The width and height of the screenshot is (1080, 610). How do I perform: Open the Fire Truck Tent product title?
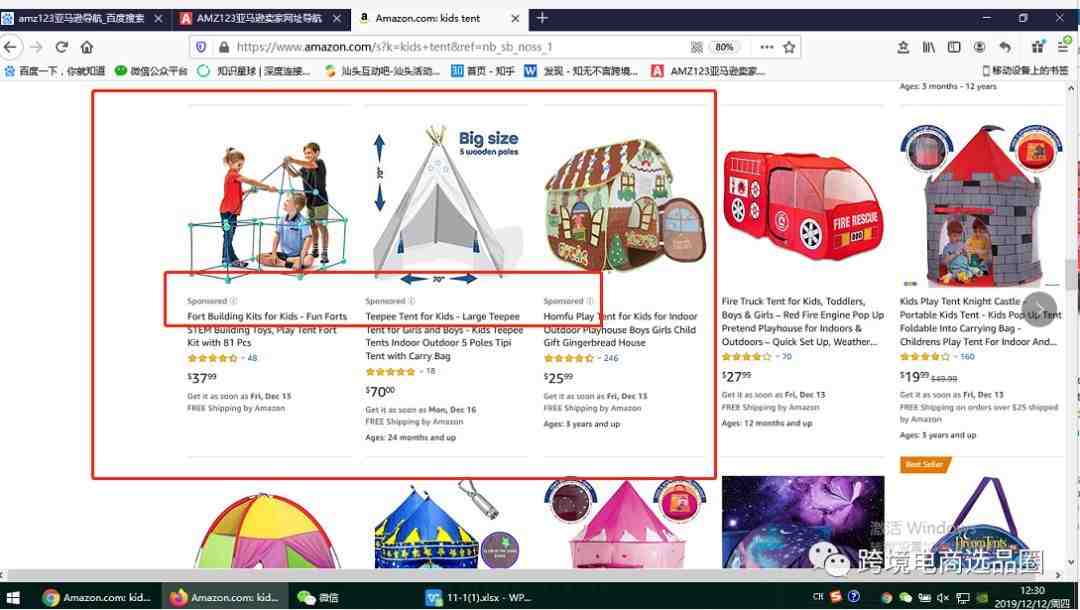point(802,321)
